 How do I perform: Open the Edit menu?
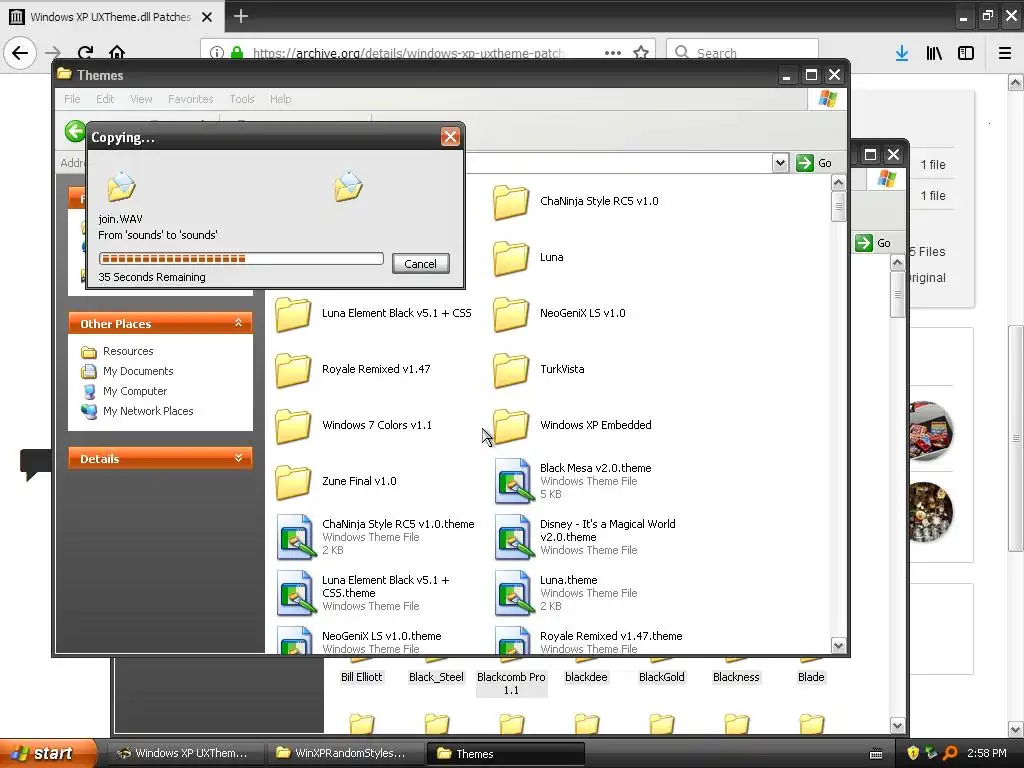click(105, 99)
